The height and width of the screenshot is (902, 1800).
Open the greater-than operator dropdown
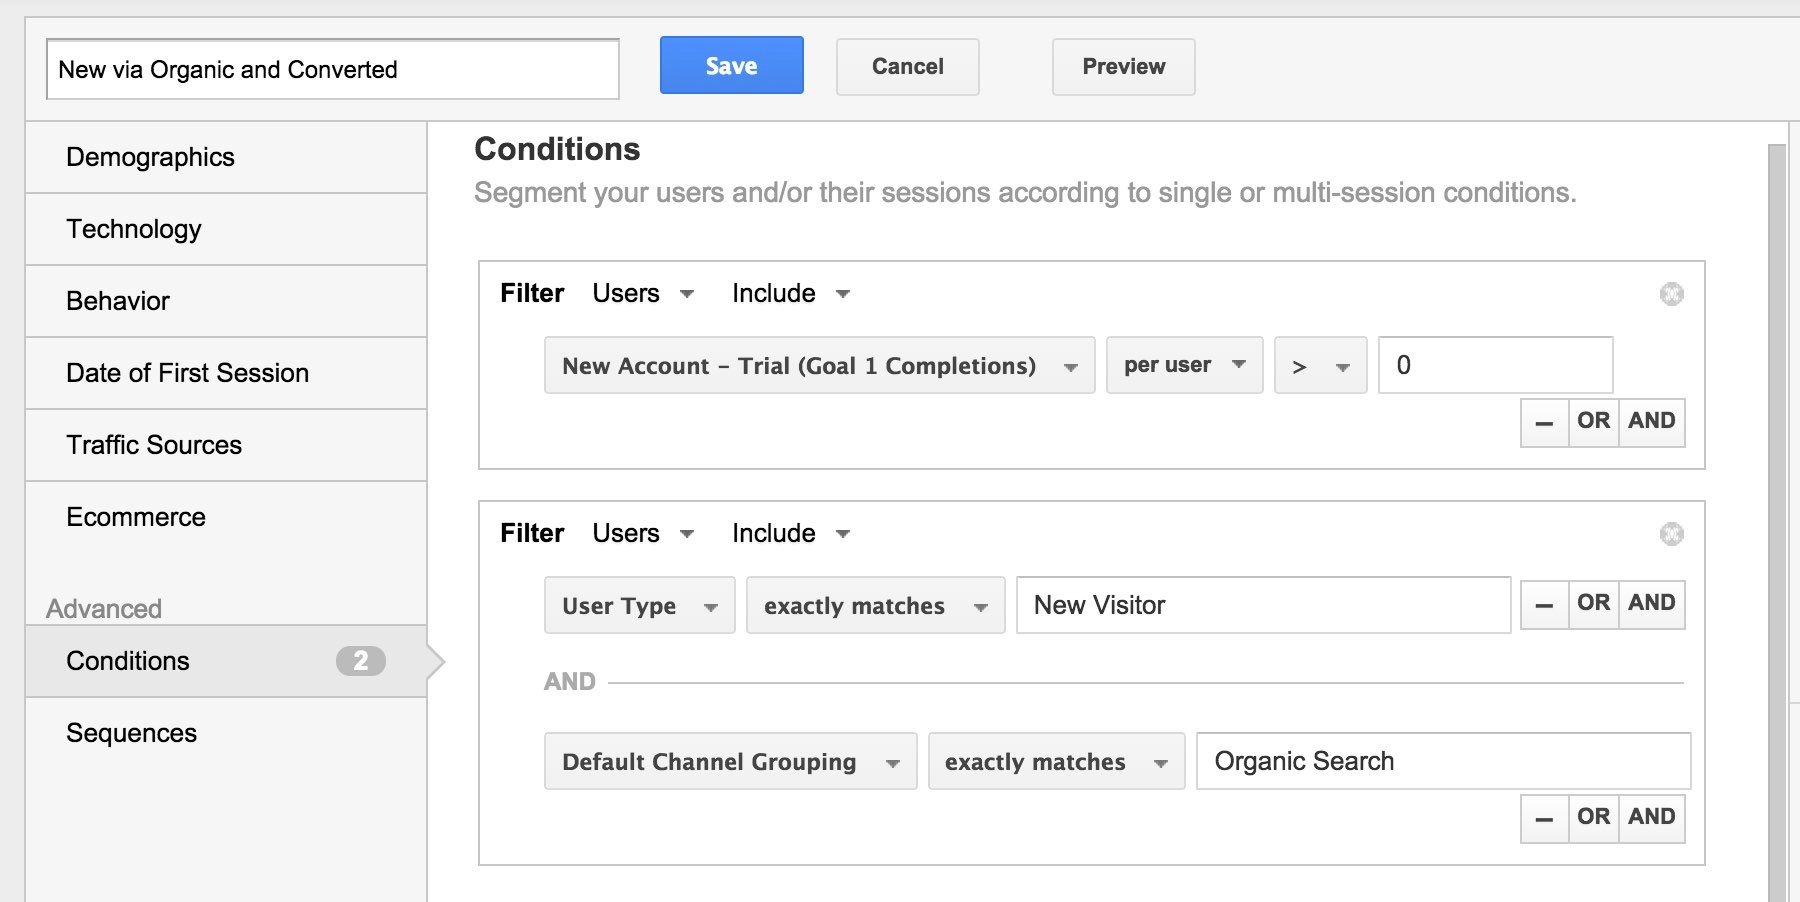click(1320, 366)
